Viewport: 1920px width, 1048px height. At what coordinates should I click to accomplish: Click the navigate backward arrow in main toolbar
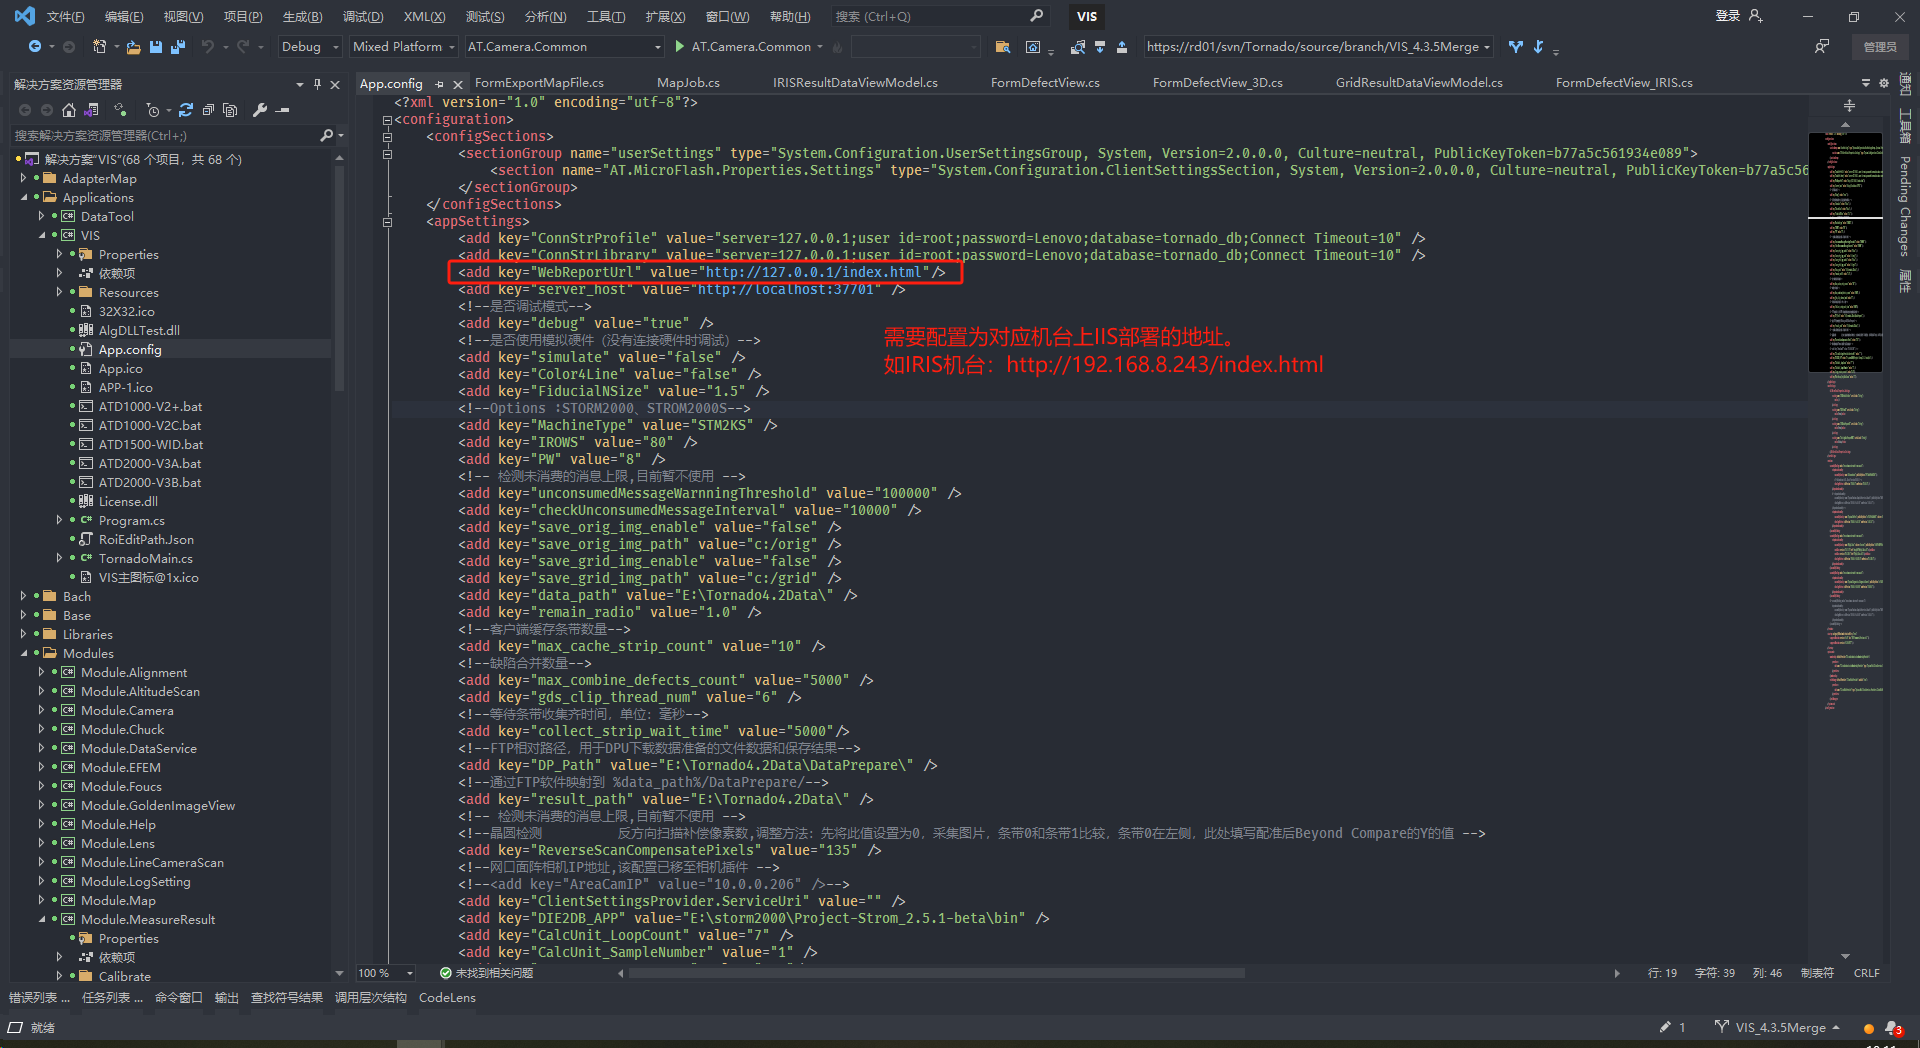[34, 46]
